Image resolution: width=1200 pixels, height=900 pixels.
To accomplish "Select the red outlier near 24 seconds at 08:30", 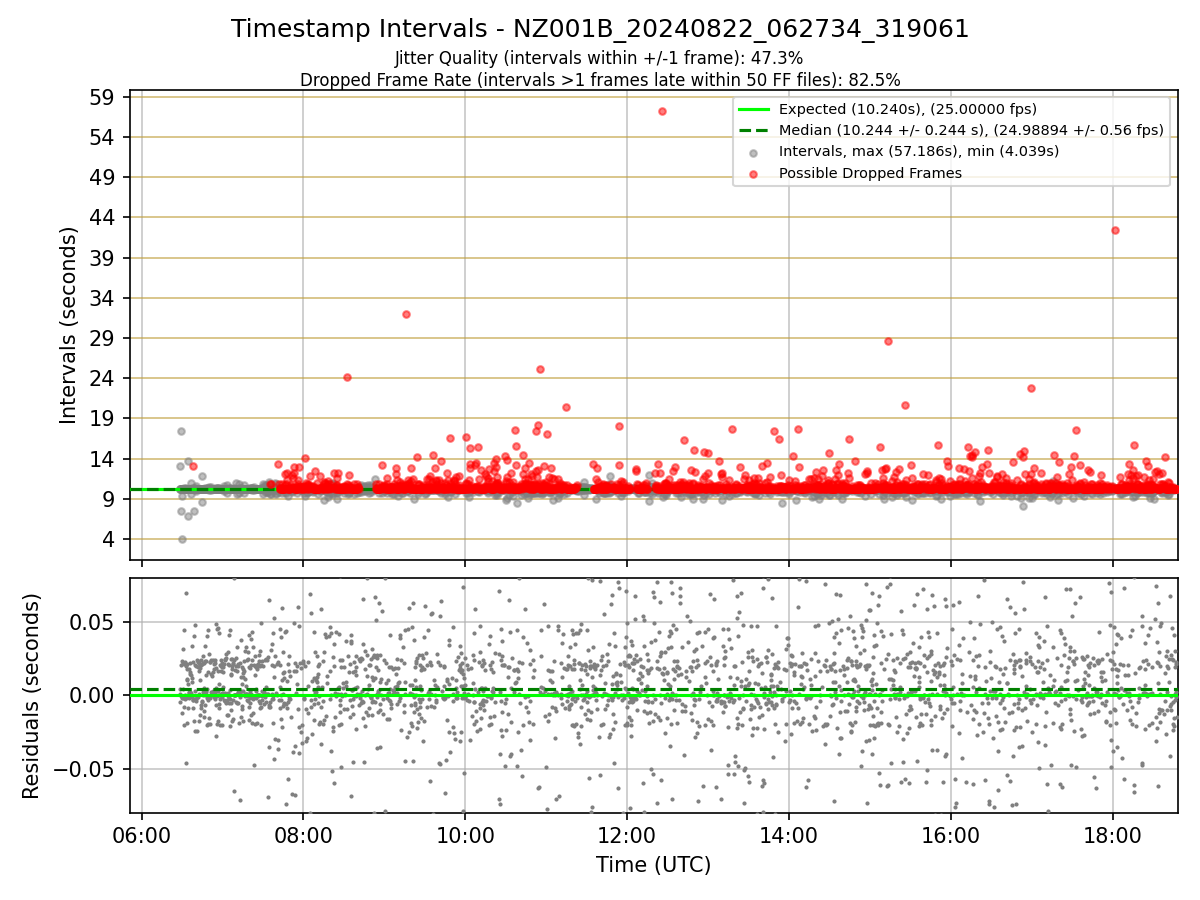I will click(347, 377).
